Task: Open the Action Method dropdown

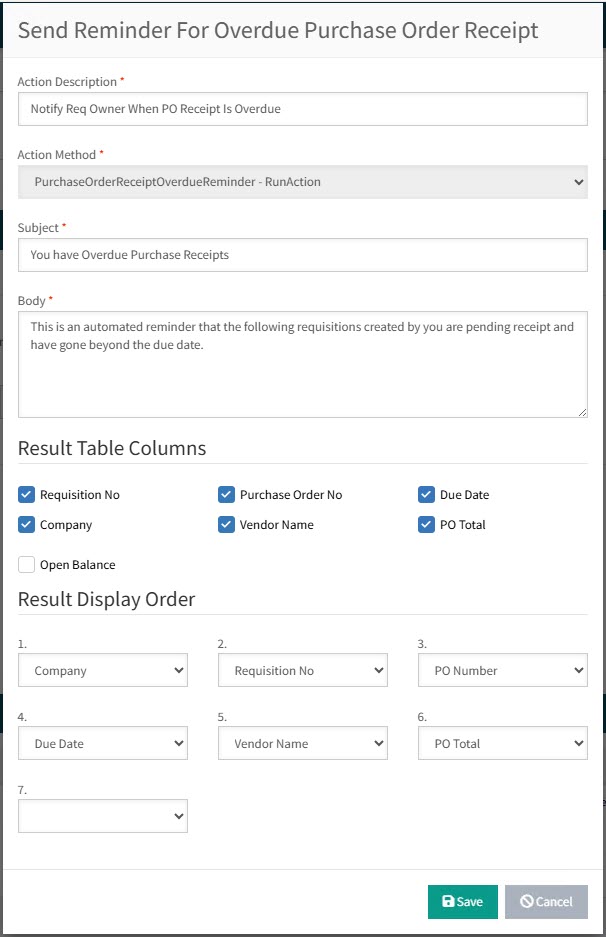Action: tap(302, 182)
